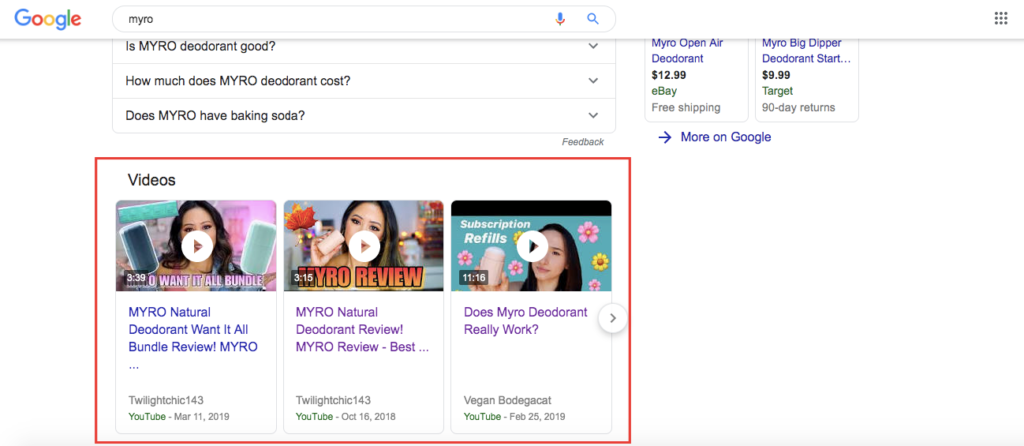Expand "Is MYRO deodorant good?" question

(x=364, y=46)
